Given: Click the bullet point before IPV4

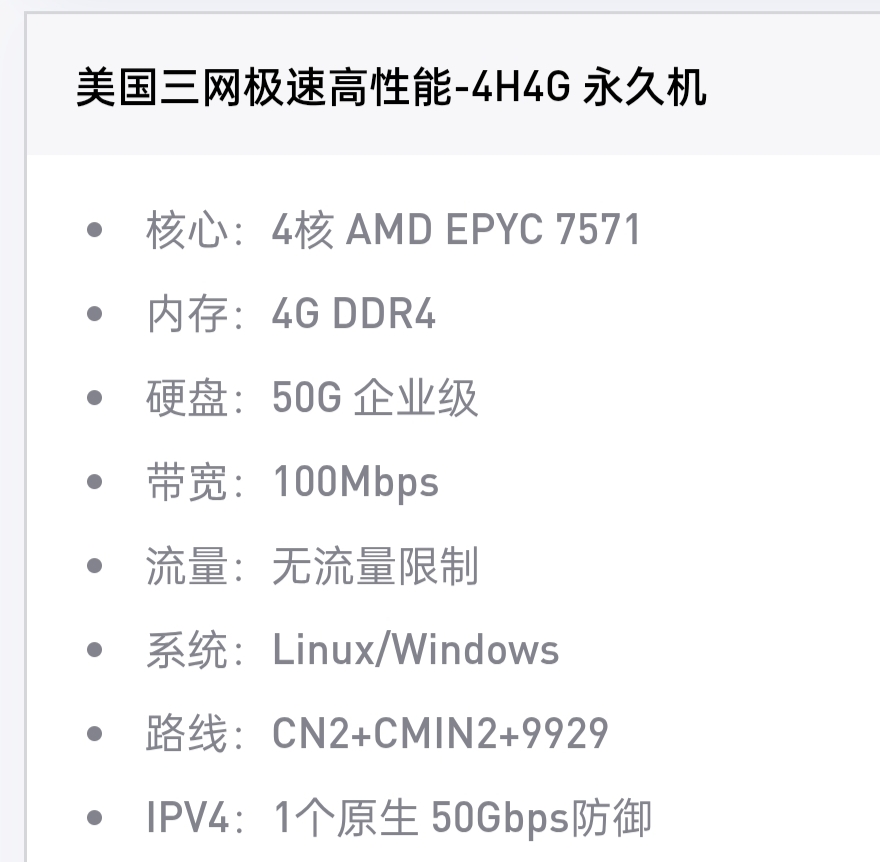Looking at the screenshot, I should 95,819.
